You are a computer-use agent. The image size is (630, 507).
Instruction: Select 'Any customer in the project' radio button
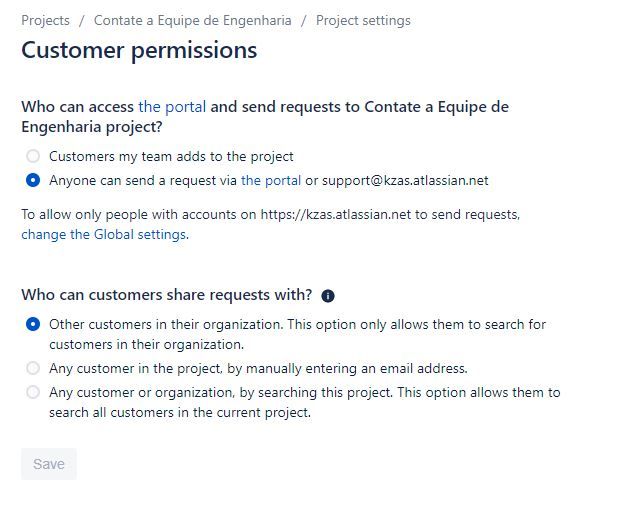pyautogui.click(x=33, y=368)
